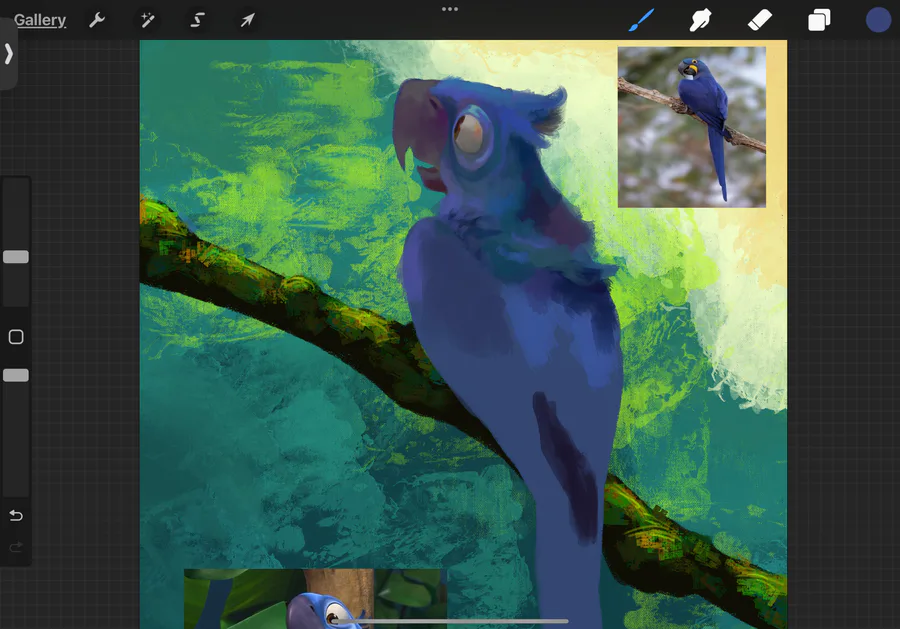
Task: Click the hyacinth macaw reference photo
Action: tap(692, 127)
